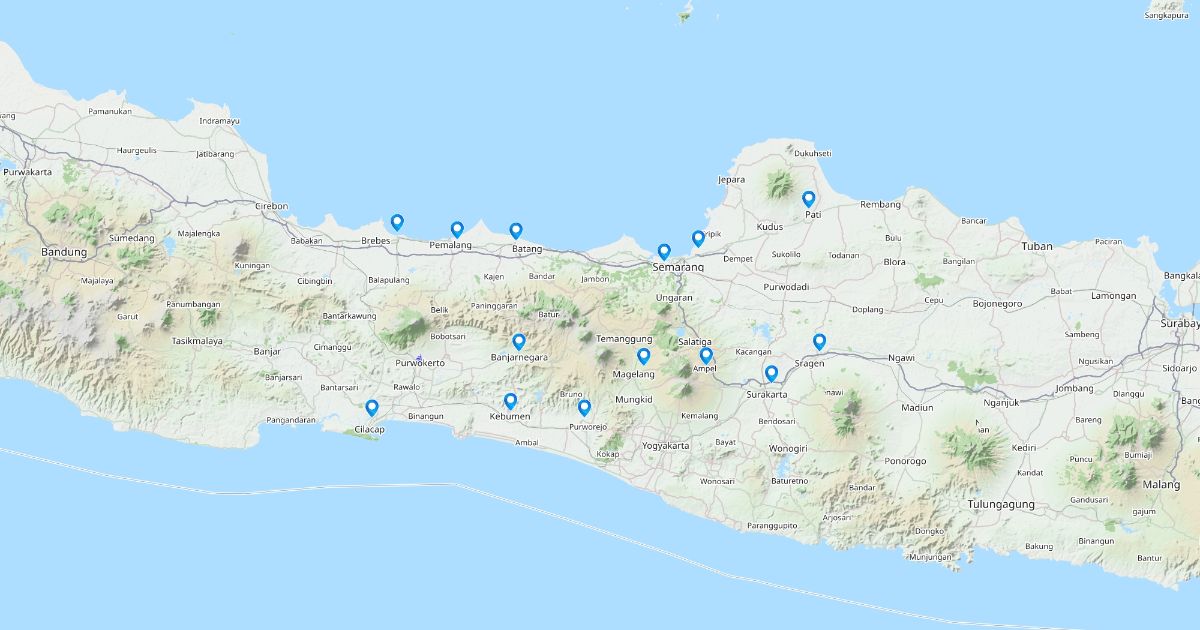Click the map pin directly above Semarang

point(664,252)
